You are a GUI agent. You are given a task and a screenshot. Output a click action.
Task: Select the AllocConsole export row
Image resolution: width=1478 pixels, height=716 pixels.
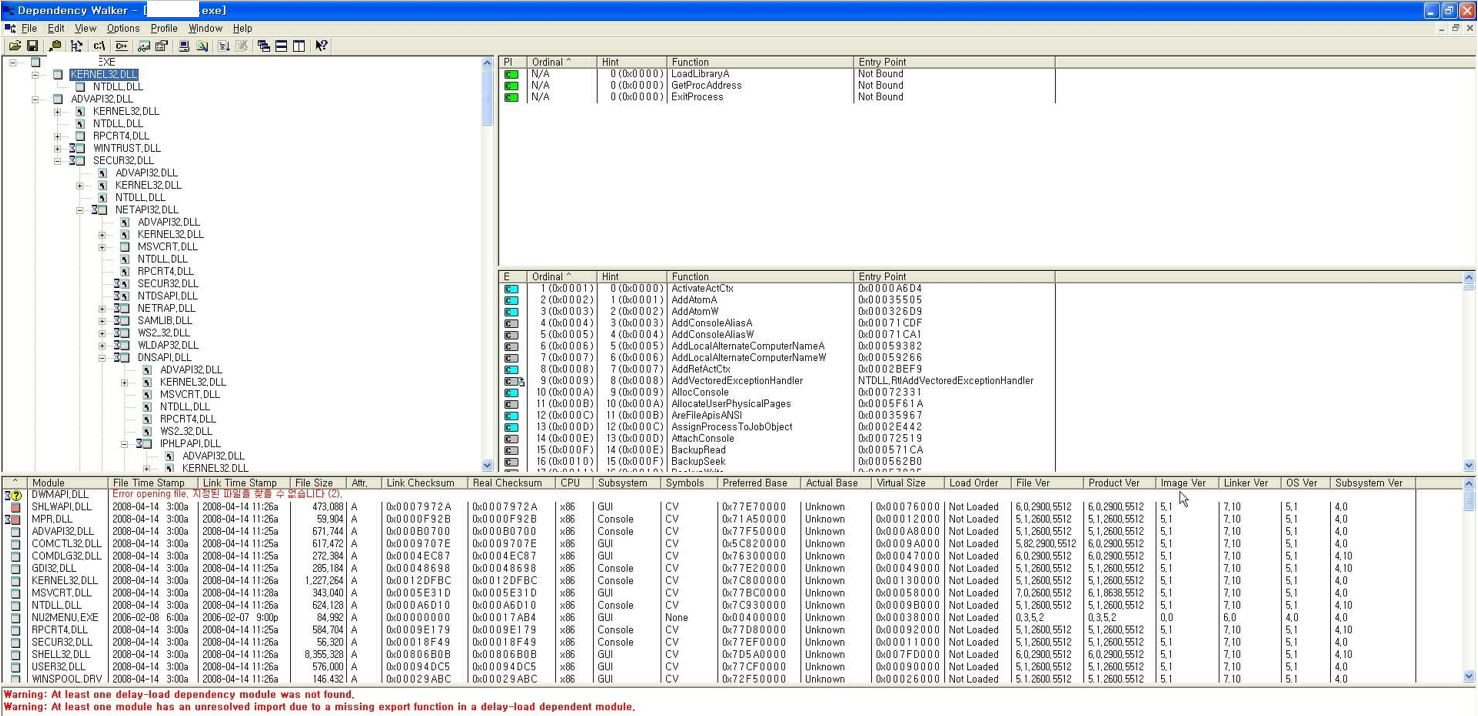click(x=776, y=393)
